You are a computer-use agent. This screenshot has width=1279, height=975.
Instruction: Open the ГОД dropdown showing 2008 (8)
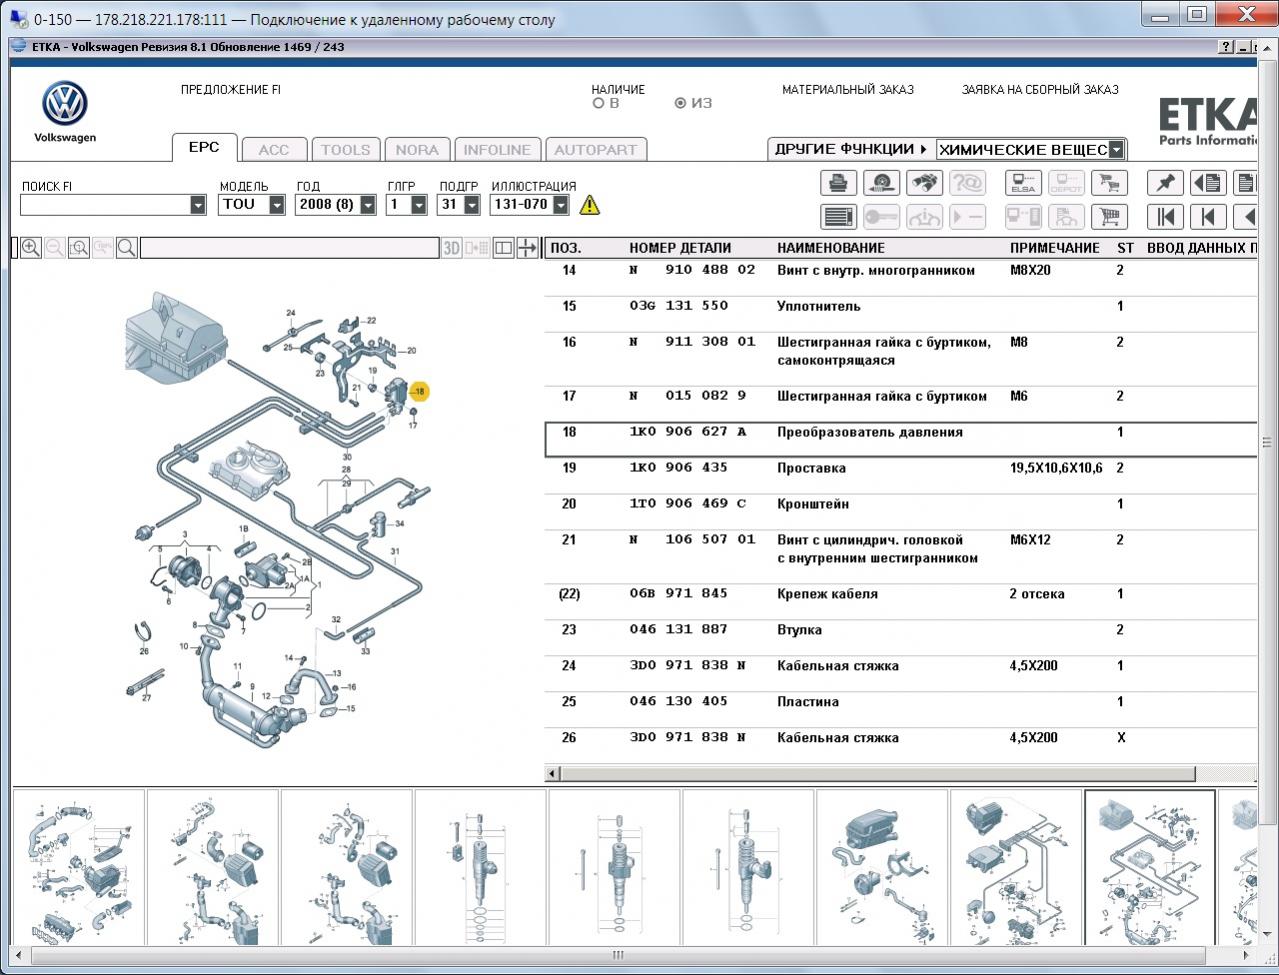pos(368,205)
